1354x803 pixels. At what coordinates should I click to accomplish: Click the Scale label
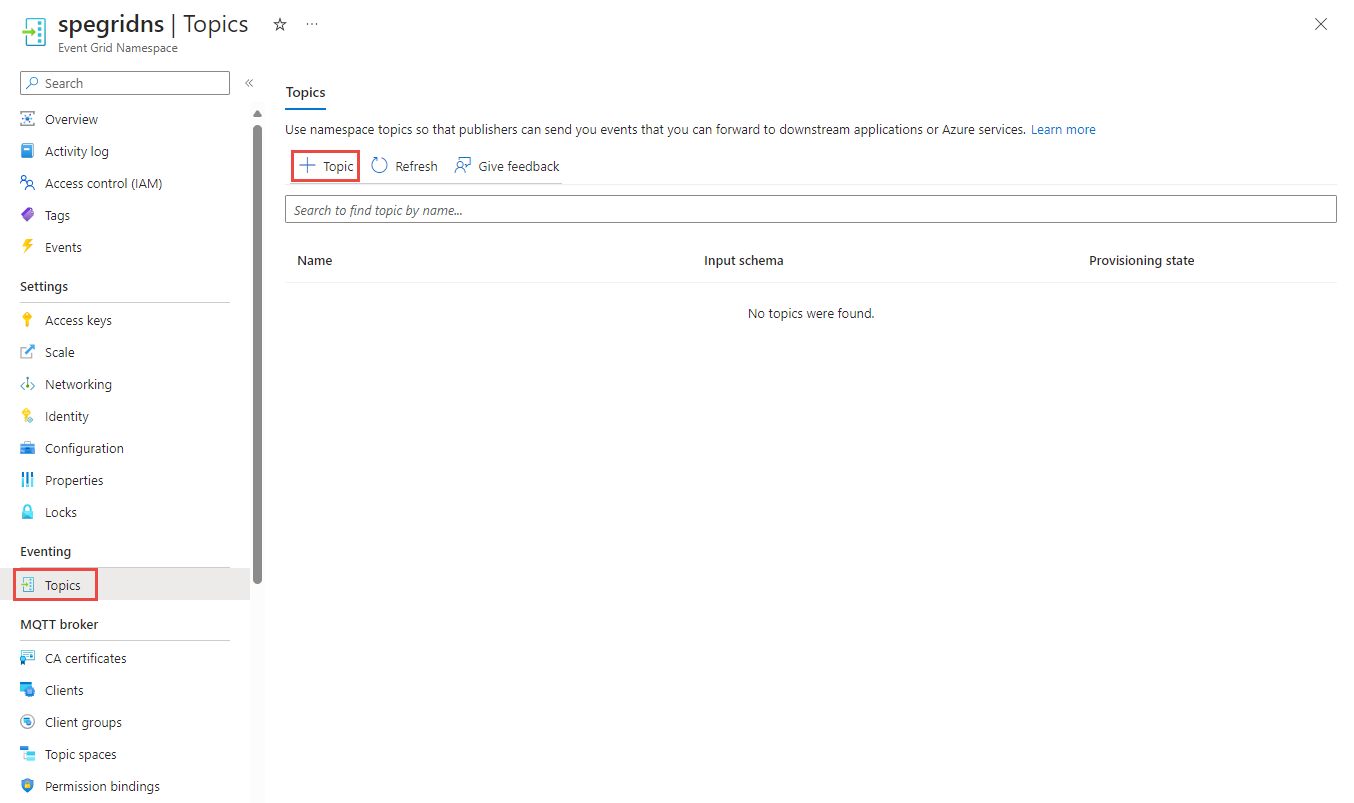coord(60,353)
